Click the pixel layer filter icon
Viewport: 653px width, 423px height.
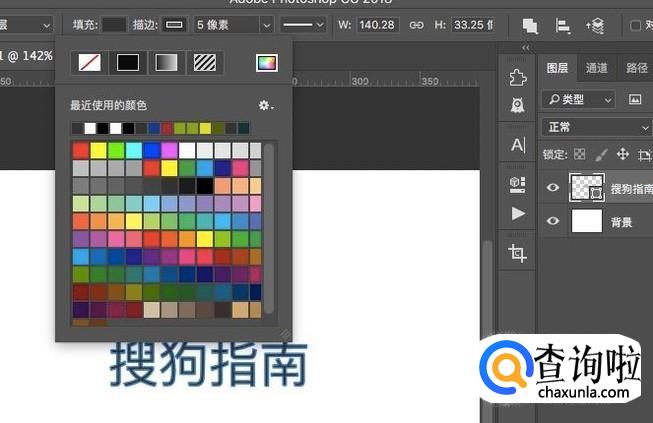[x=635, y=100]
